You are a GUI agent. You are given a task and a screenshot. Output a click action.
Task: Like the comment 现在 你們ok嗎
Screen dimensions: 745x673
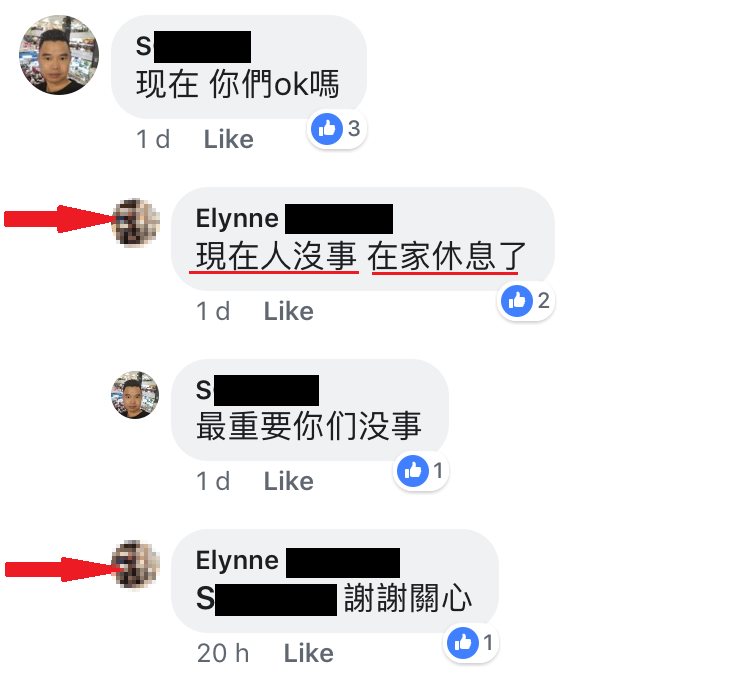229,139
